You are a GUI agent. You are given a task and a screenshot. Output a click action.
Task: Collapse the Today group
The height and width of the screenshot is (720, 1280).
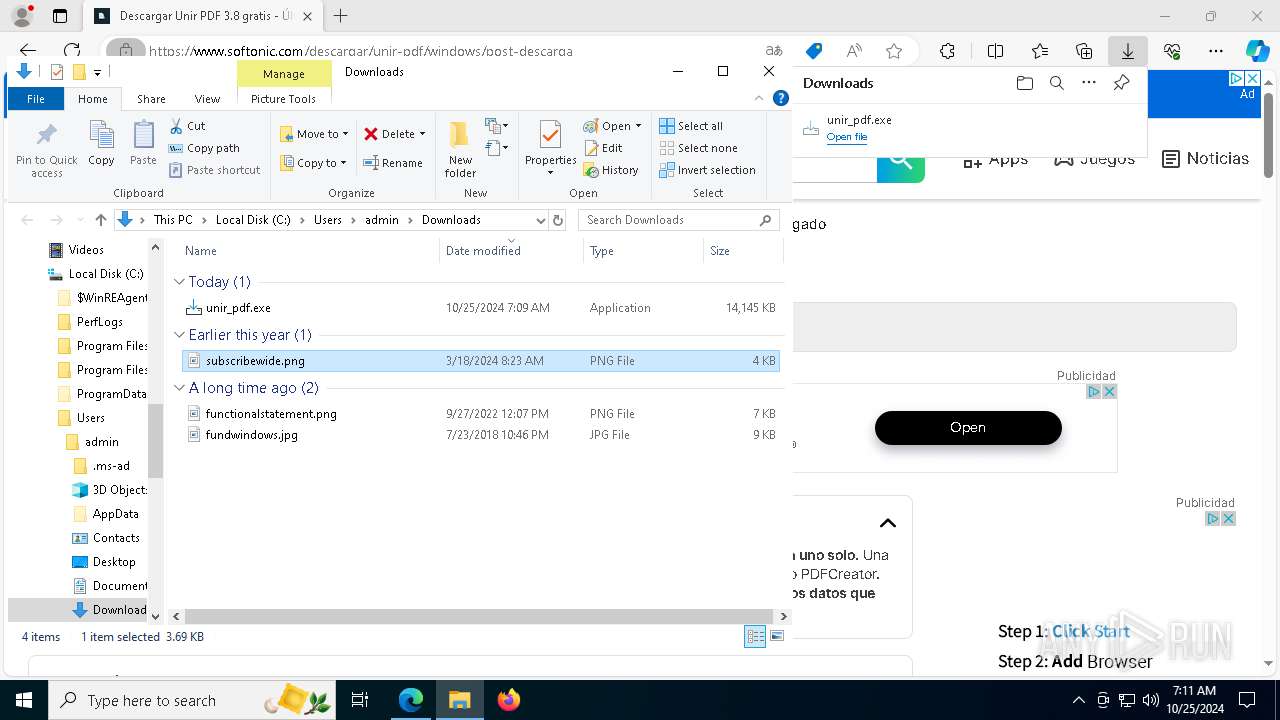180,282
